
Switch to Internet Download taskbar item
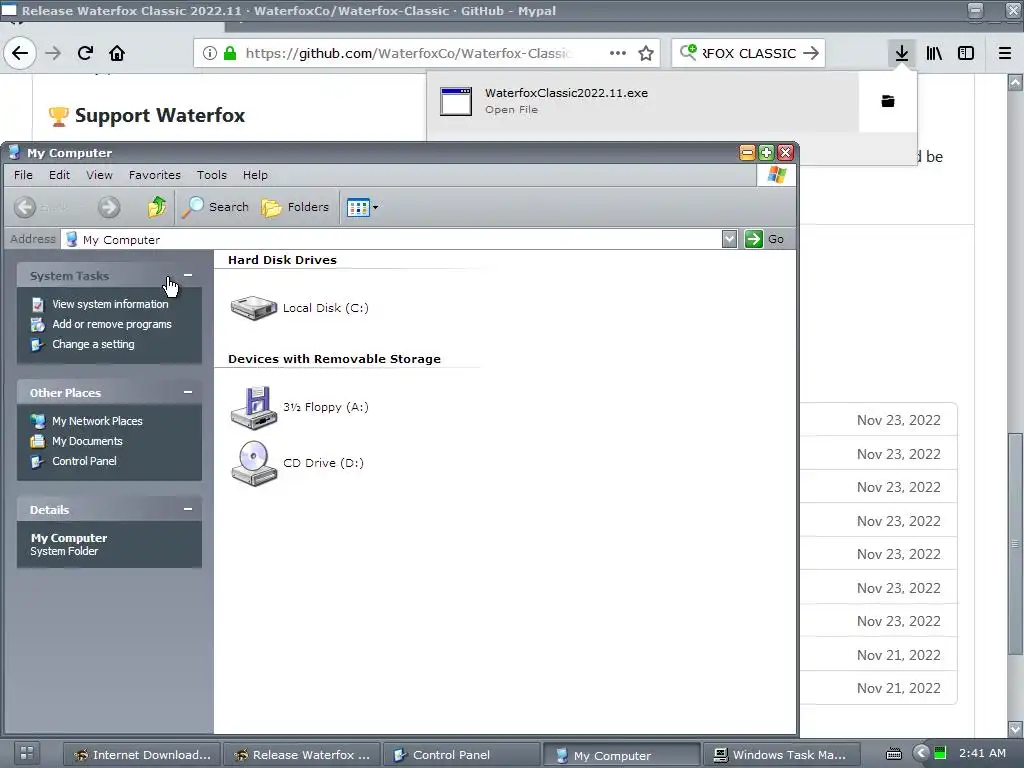coord(142,755)
